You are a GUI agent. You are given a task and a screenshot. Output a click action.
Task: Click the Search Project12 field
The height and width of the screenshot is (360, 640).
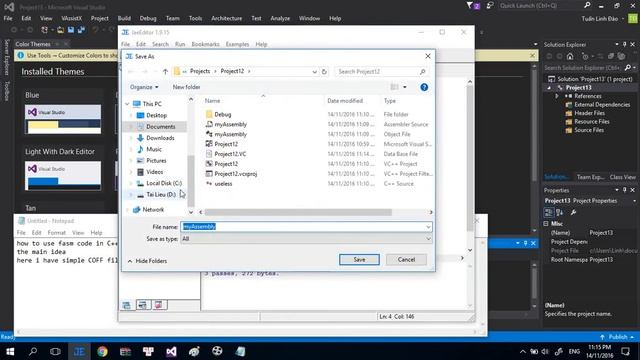click(x=381, y=71)
